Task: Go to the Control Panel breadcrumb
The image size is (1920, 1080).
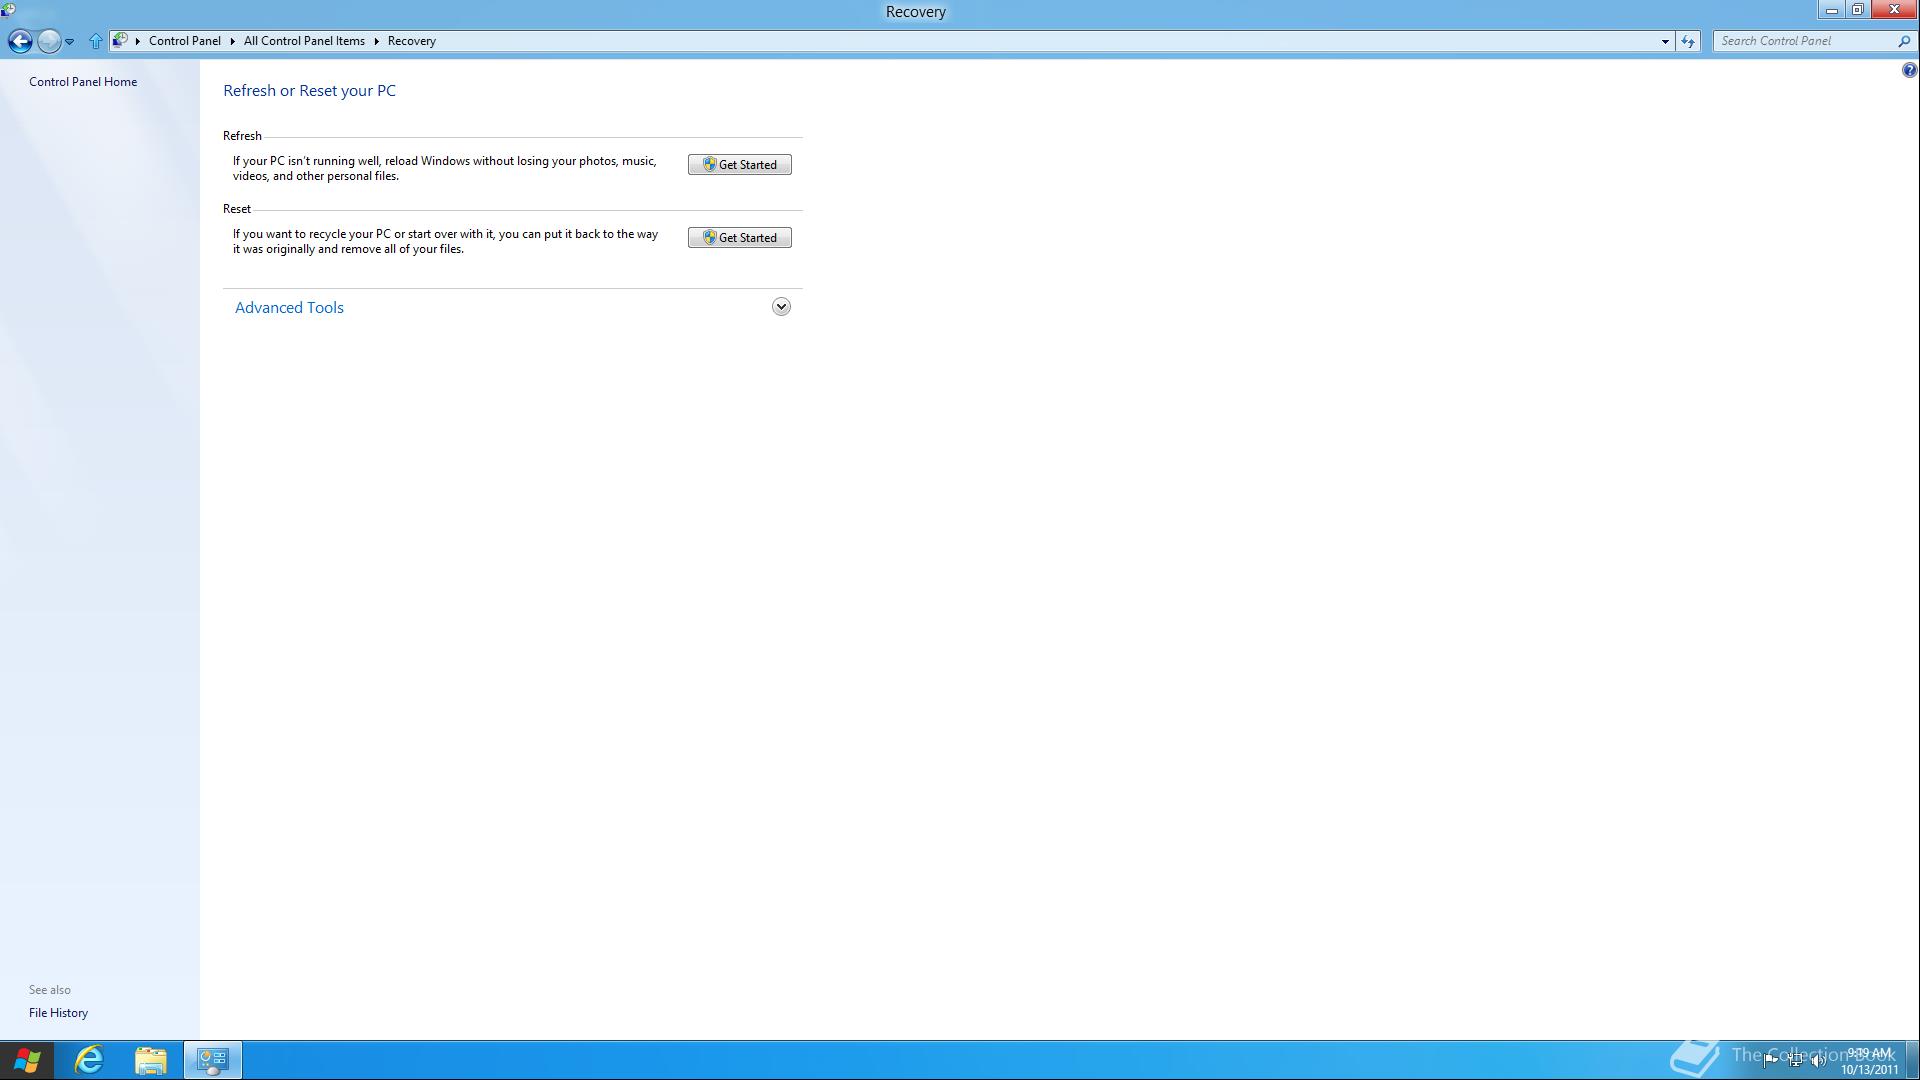Action: (x=184, y=41)
